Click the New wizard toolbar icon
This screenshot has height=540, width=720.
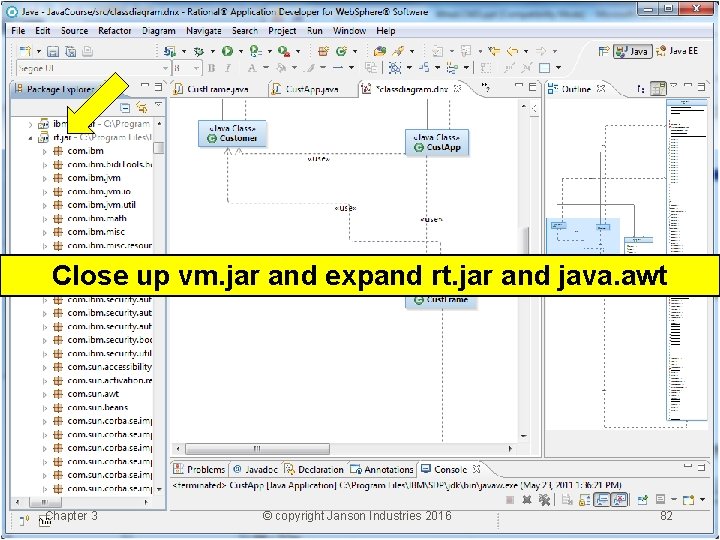(25, 51)
